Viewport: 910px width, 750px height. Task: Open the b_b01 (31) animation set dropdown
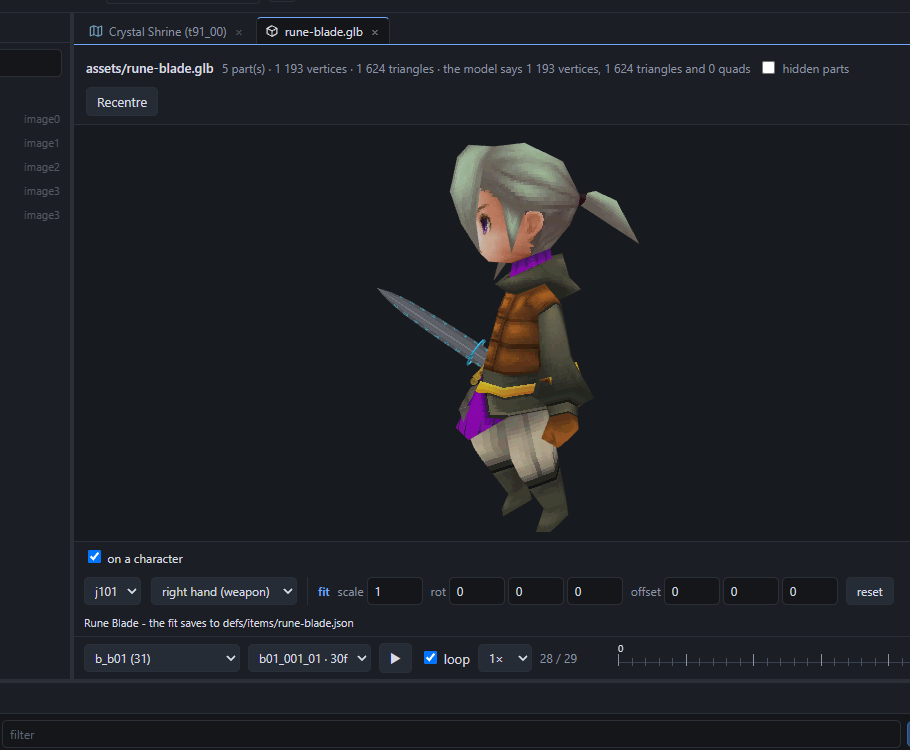click(162, 658)
